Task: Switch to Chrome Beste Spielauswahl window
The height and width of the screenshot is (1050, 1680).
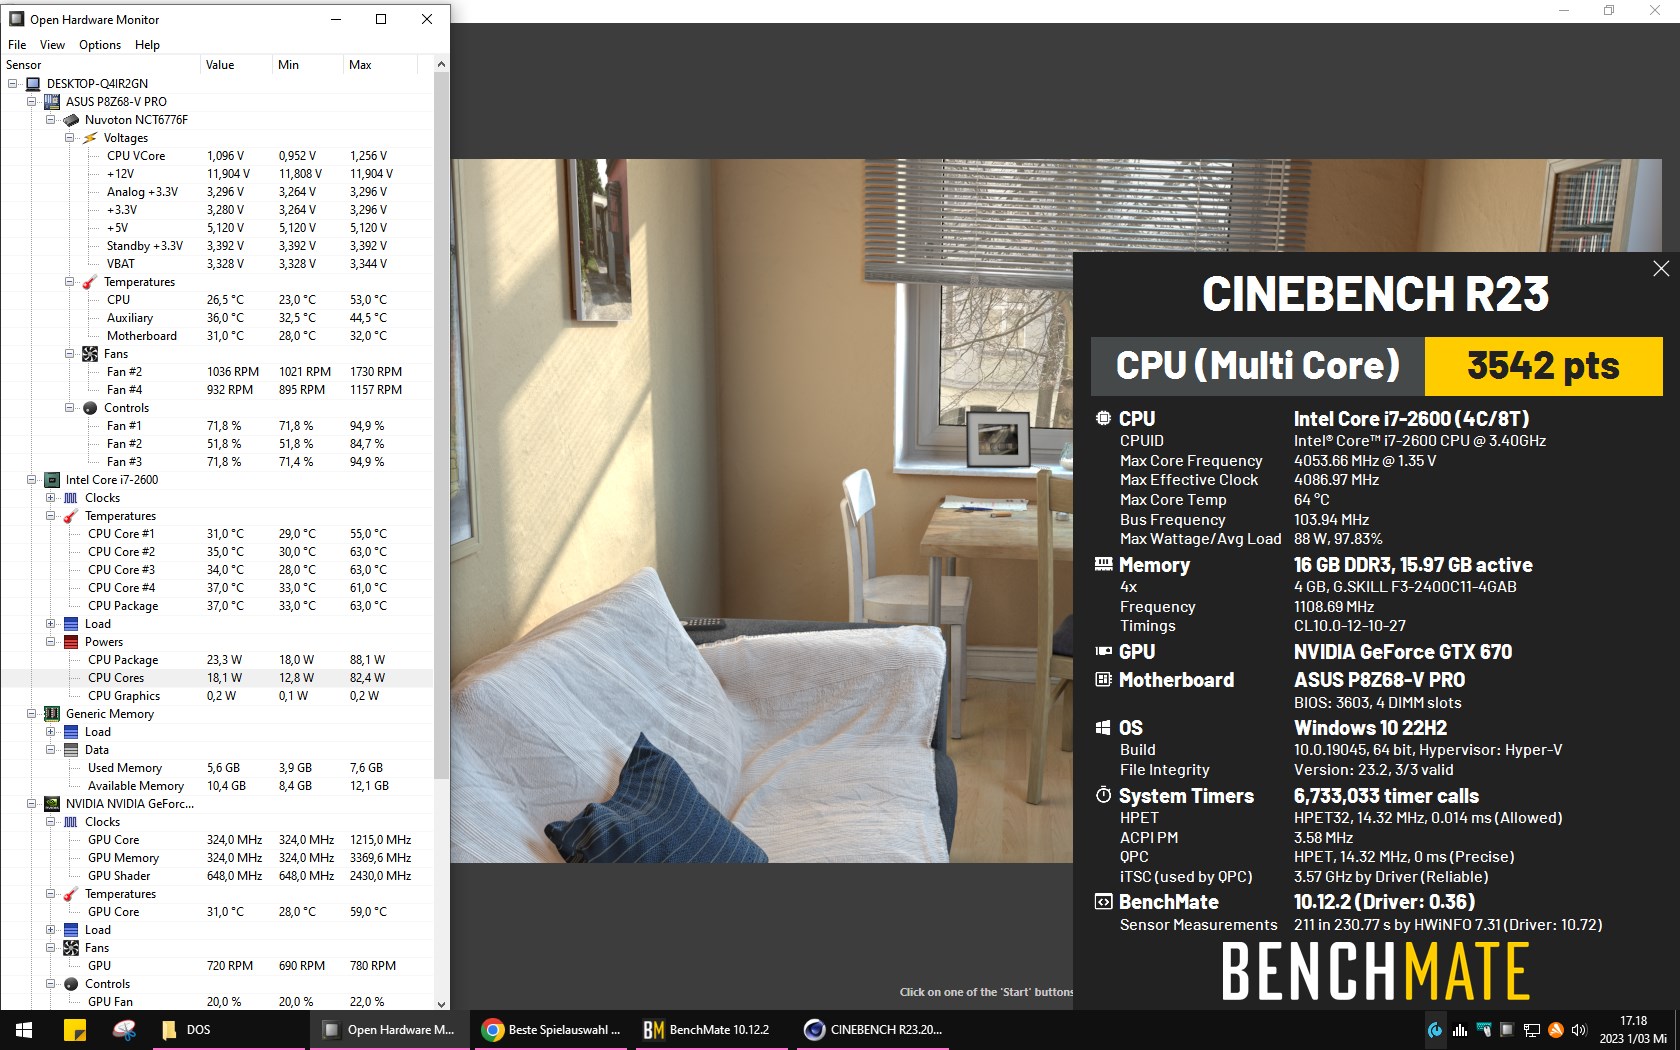Action: (551, 1030)
